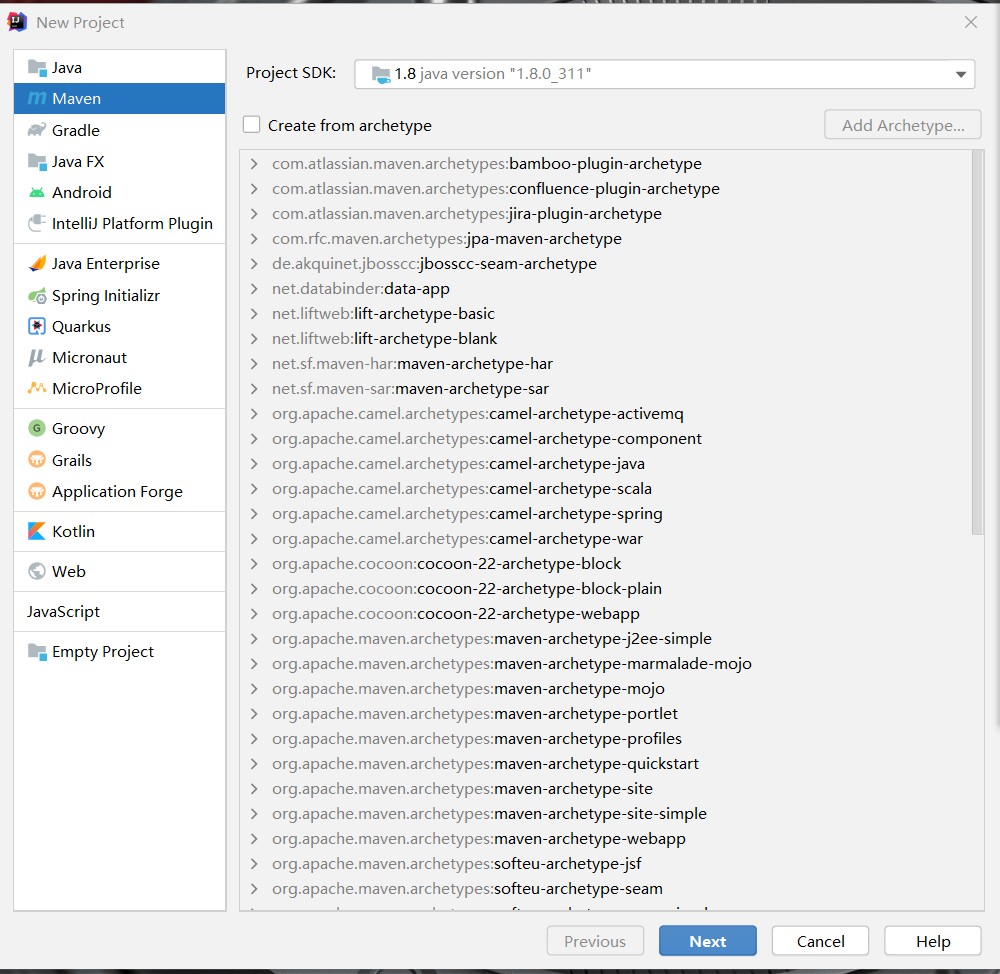Select the Gradle elephant icon

[x=37, y=130]
